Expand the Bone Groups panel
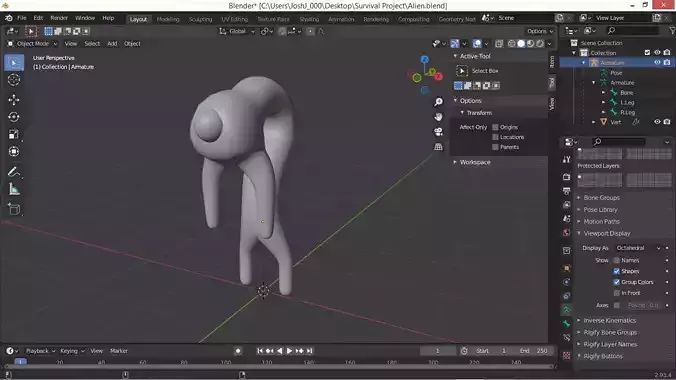The width and height of the screenshot is (676, 380). [x=601, y=198]
